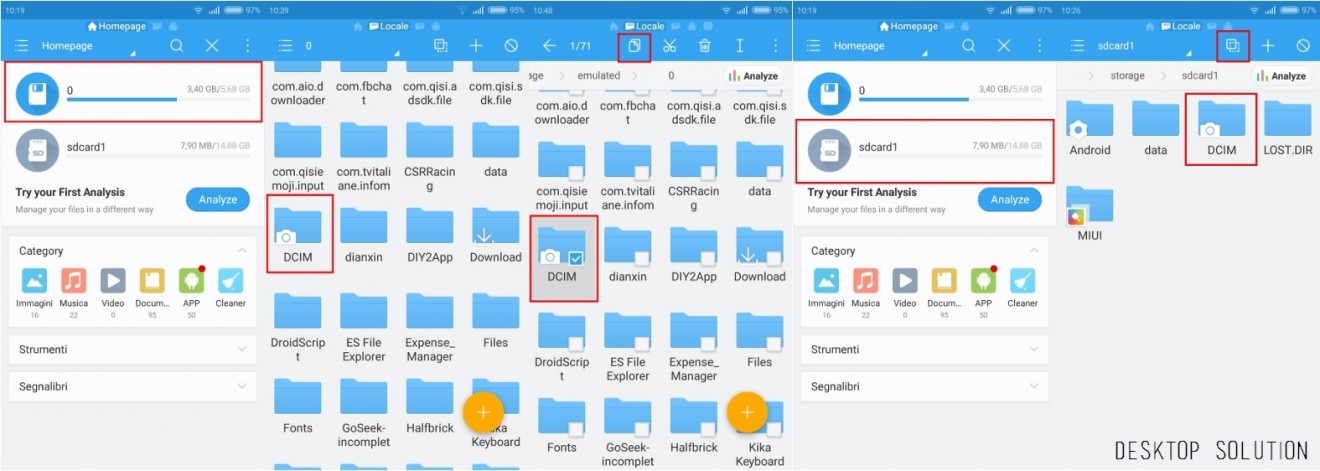Collapse Category section on left Homepage screen
This screenshot has width=1320, height=471.
(241, 250)
